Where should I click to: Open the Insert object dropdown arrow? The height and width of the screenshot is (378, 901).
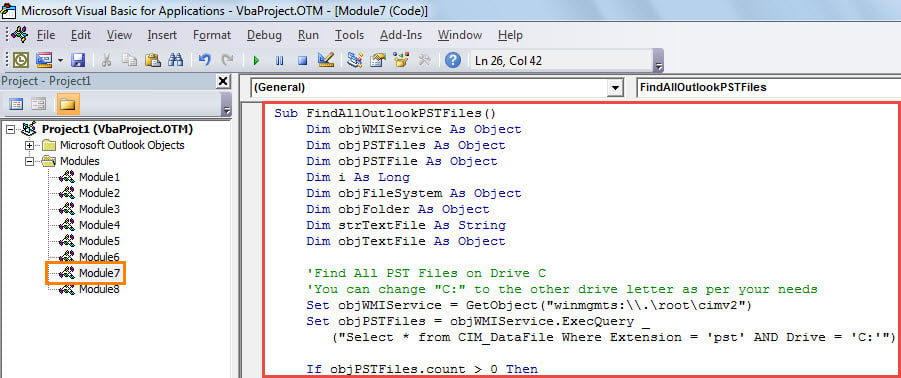pyautogui.click(x=60, y=60)
